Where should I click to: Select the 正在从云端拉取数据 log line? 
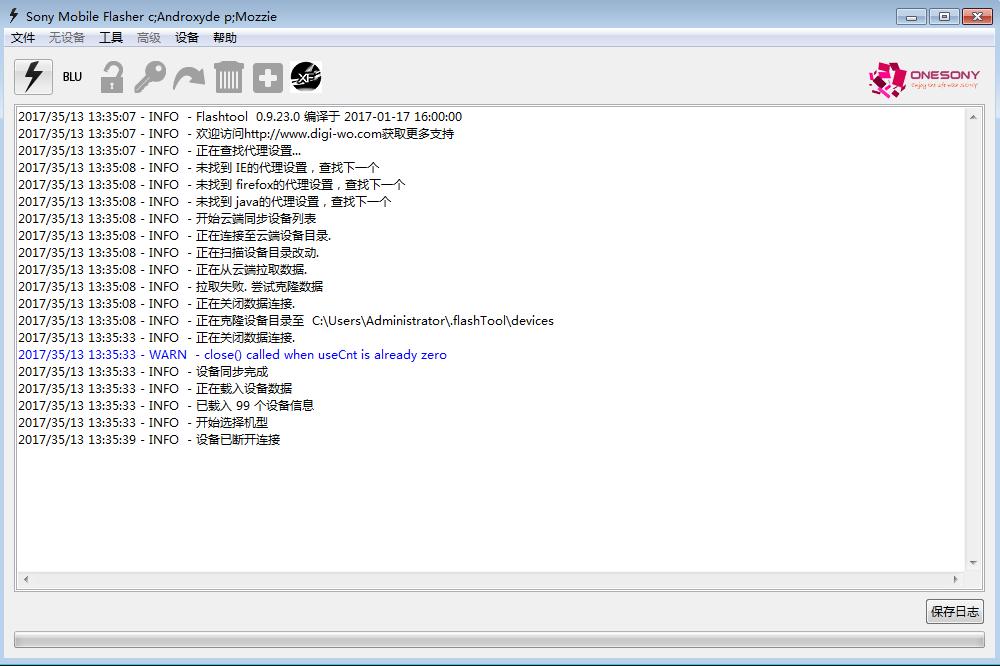pyautogui.click(x=163, y=270)
